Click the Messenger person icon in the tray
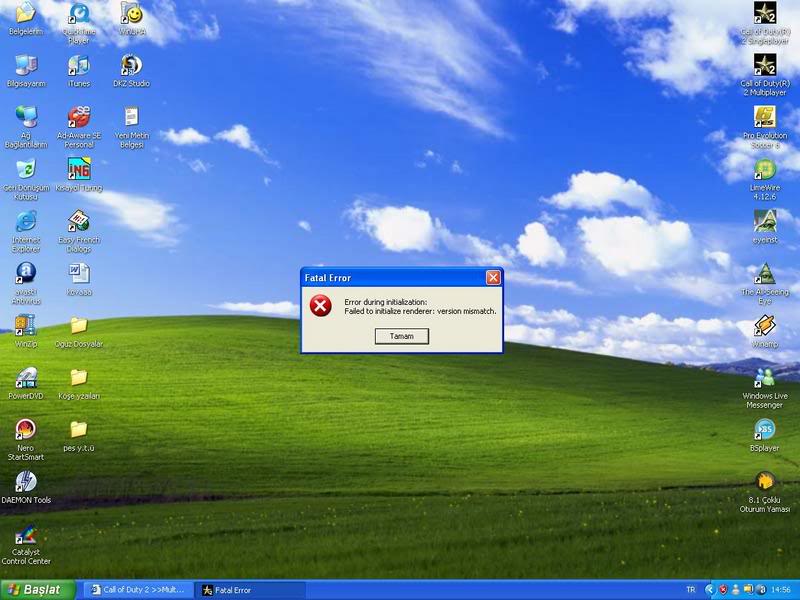The image size is (800, 600). (x=735, y=590)
